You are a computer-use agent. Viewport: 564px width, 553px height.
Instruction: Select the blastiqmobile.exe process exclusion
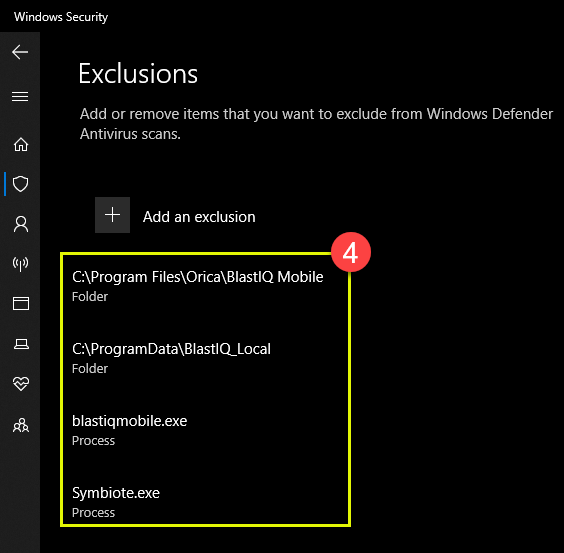click(129, 430)
